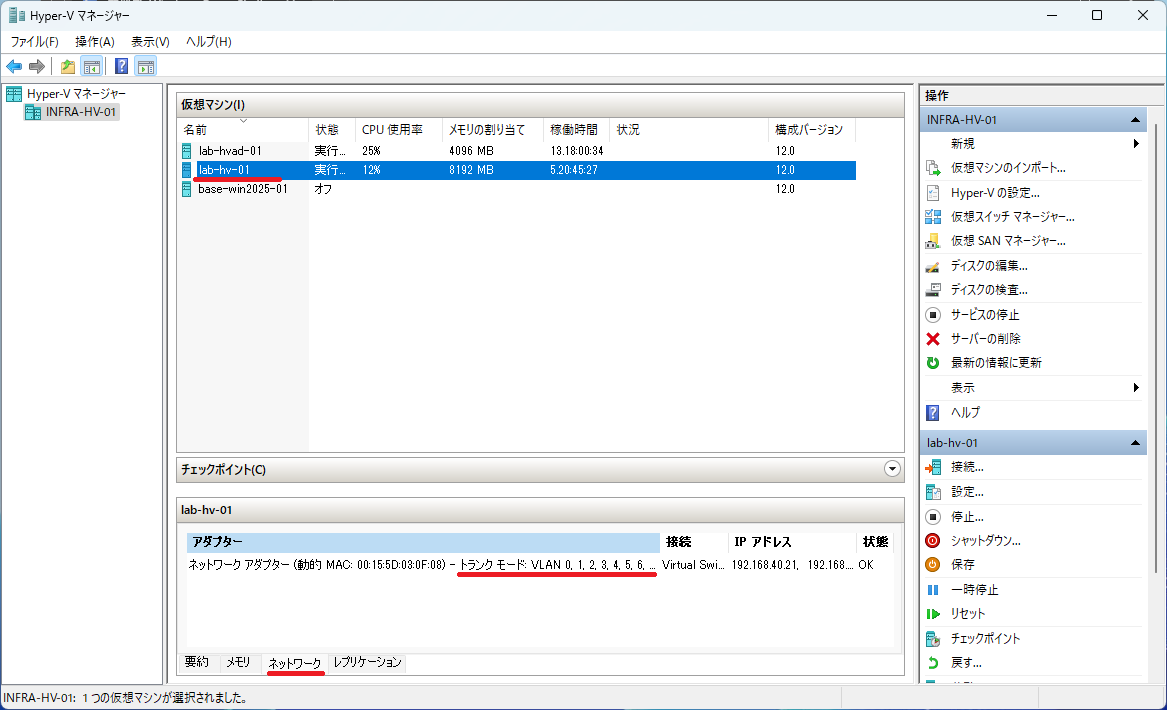Image resolution: width=1167 pixels, height=710 pixels.
Task: Click the blue Help toolbar icon
Action: 121,67
